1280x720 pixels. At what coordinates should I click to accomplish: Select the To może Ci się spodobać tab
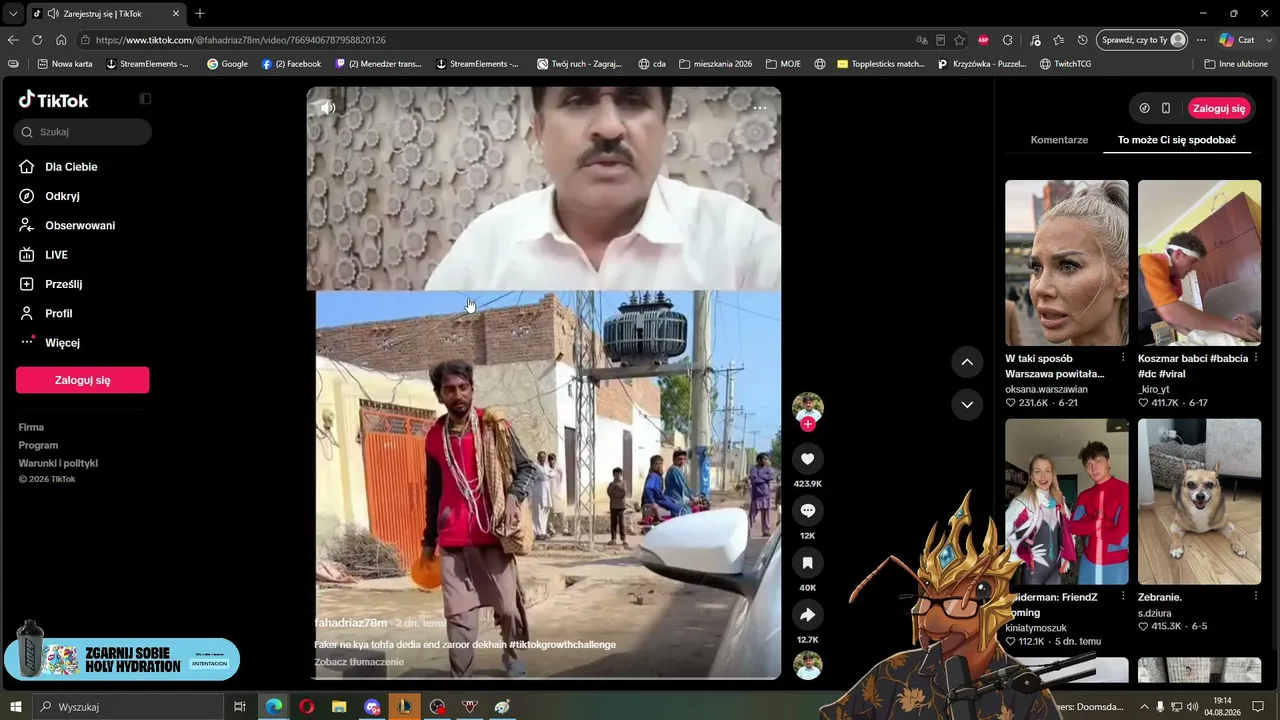[x=1177, y=140]
